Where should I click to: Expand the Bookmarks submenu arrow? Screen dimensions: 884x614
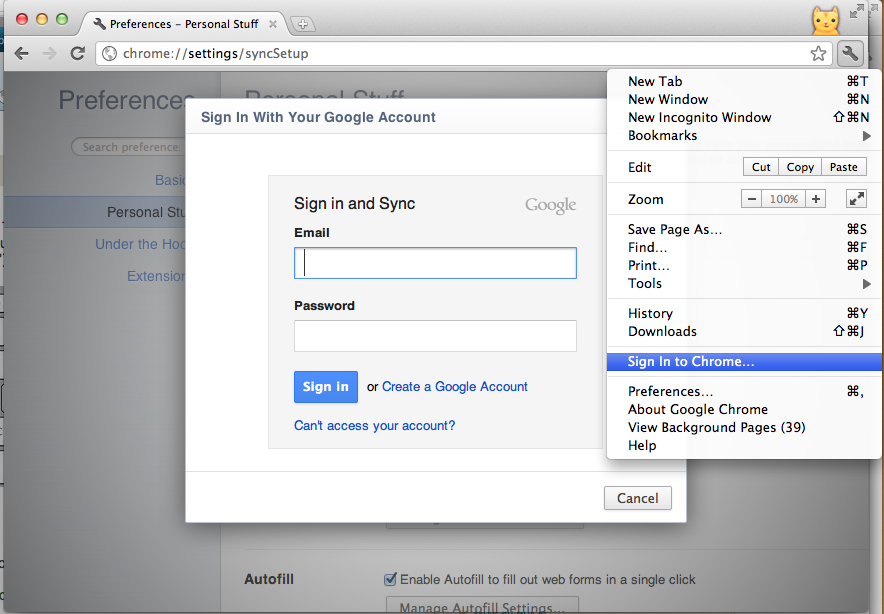click(x=867, y=136)
